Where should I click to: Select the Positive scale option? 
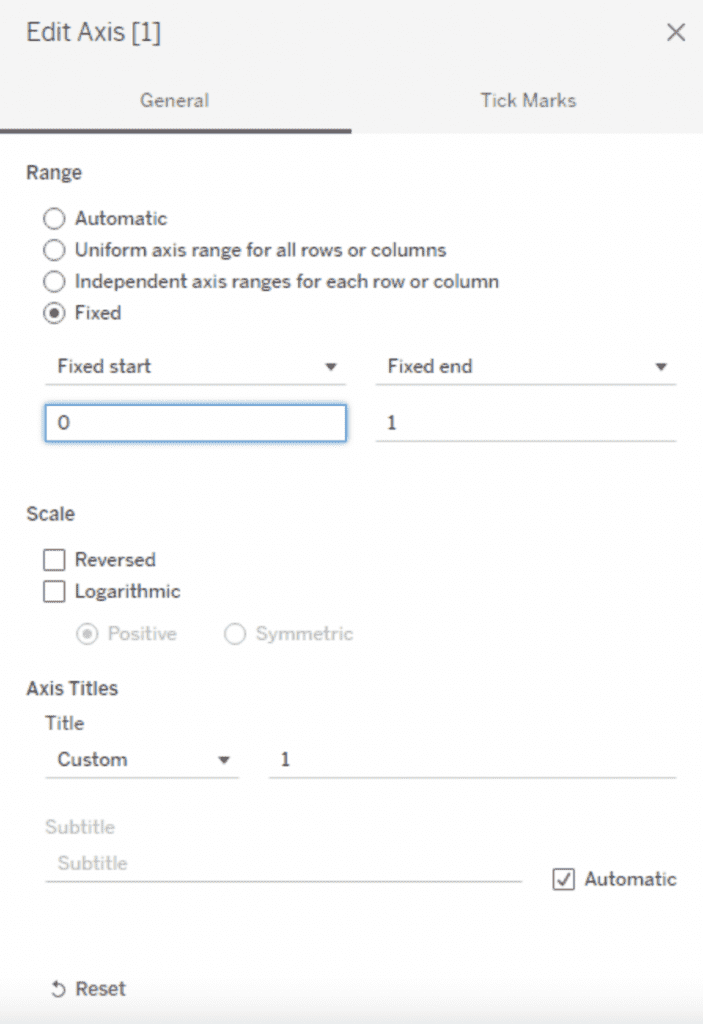87,634
